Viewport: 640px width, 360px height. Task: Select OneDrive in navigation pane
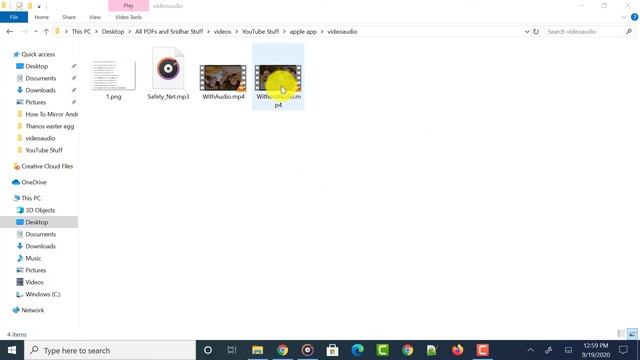[33, 182]
